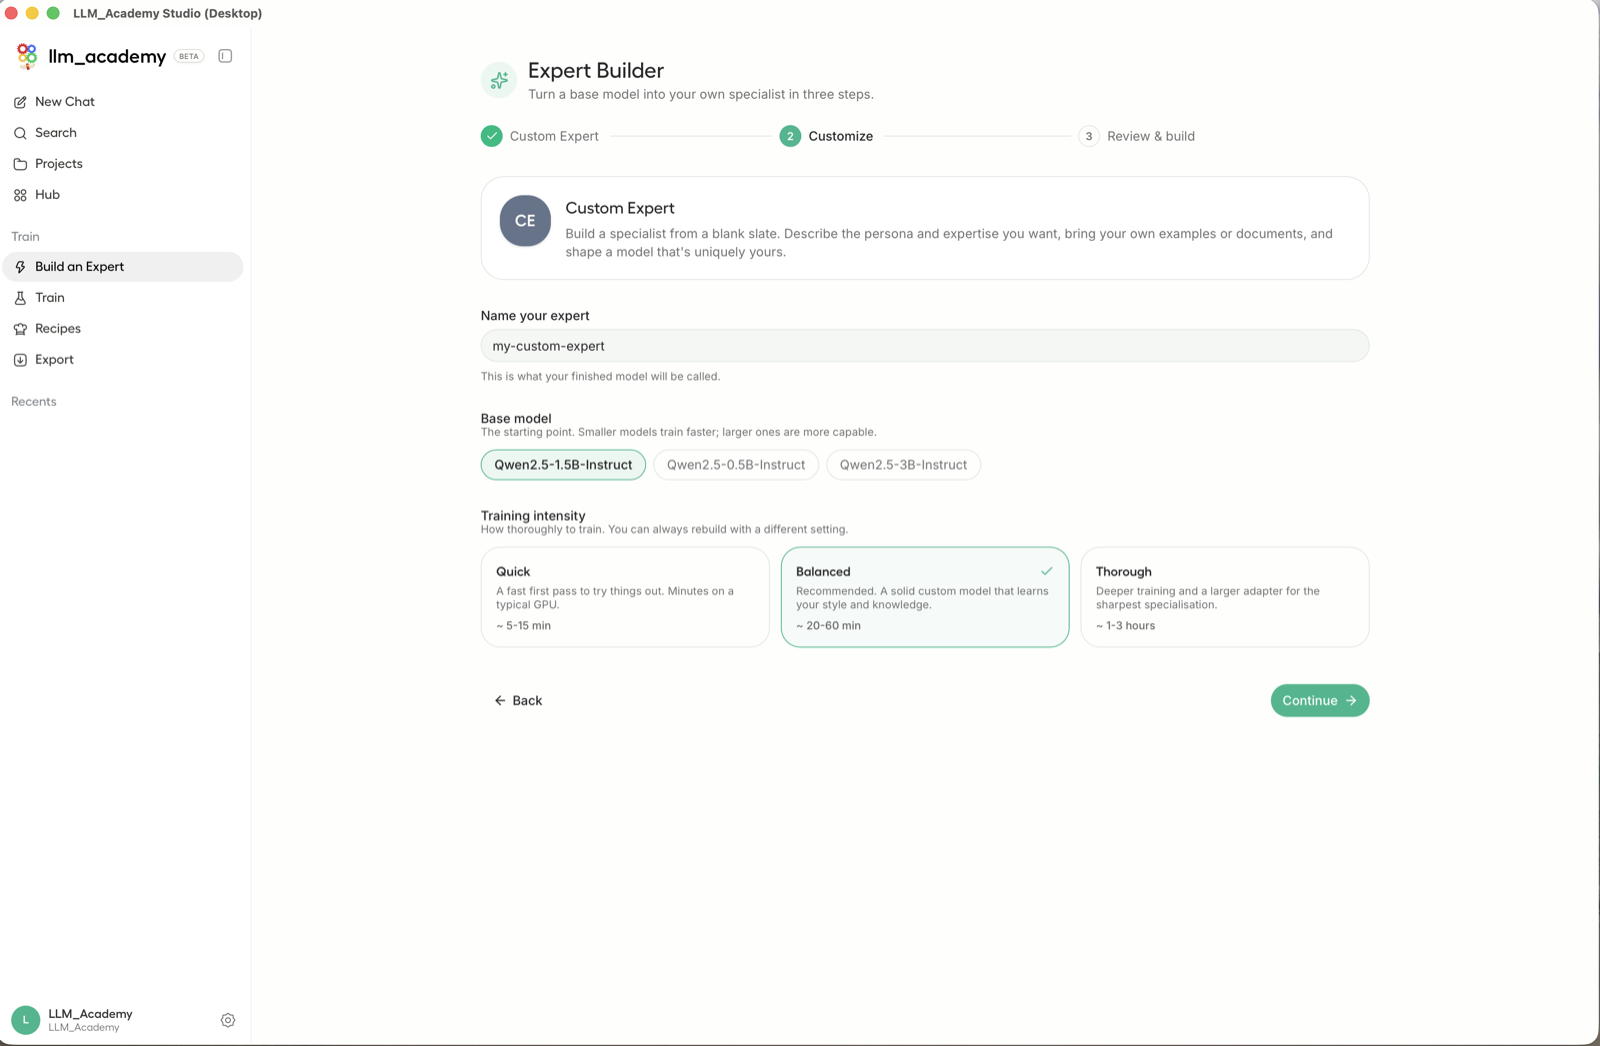1600x1046 pixels.
Task: Maximize the window with green button
Action: [x=54, y=13]
